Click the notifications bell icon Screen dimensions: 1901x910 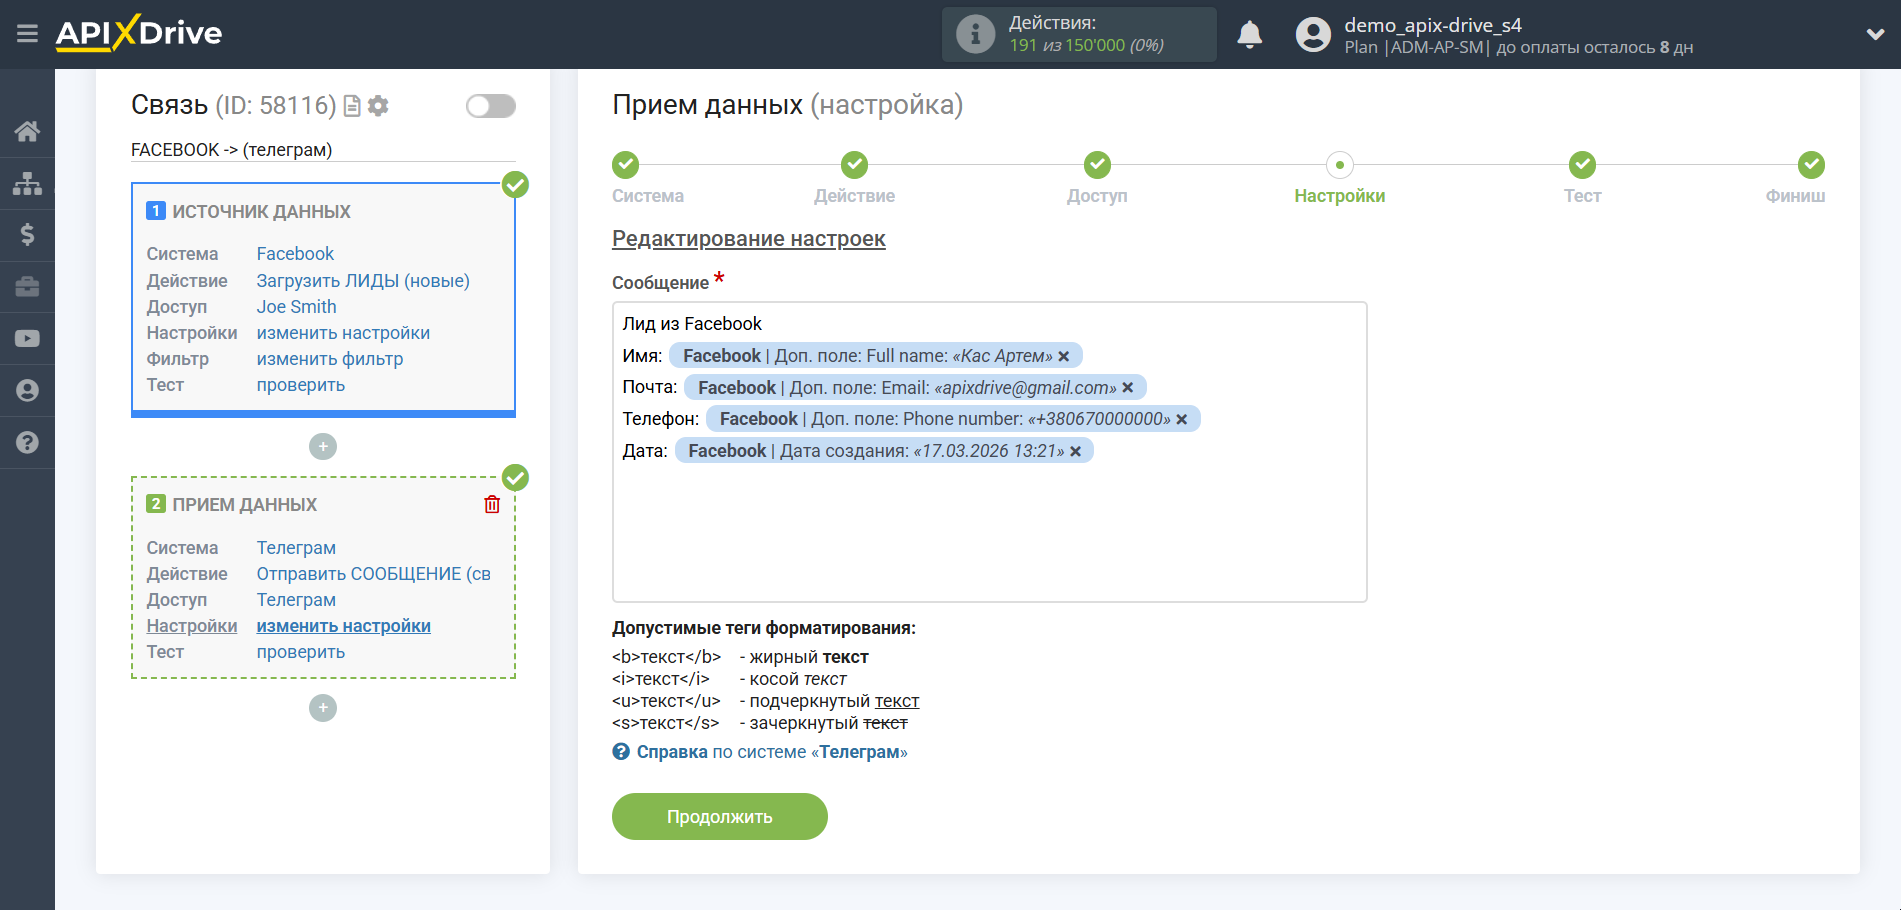click(x=1249, y=35)
